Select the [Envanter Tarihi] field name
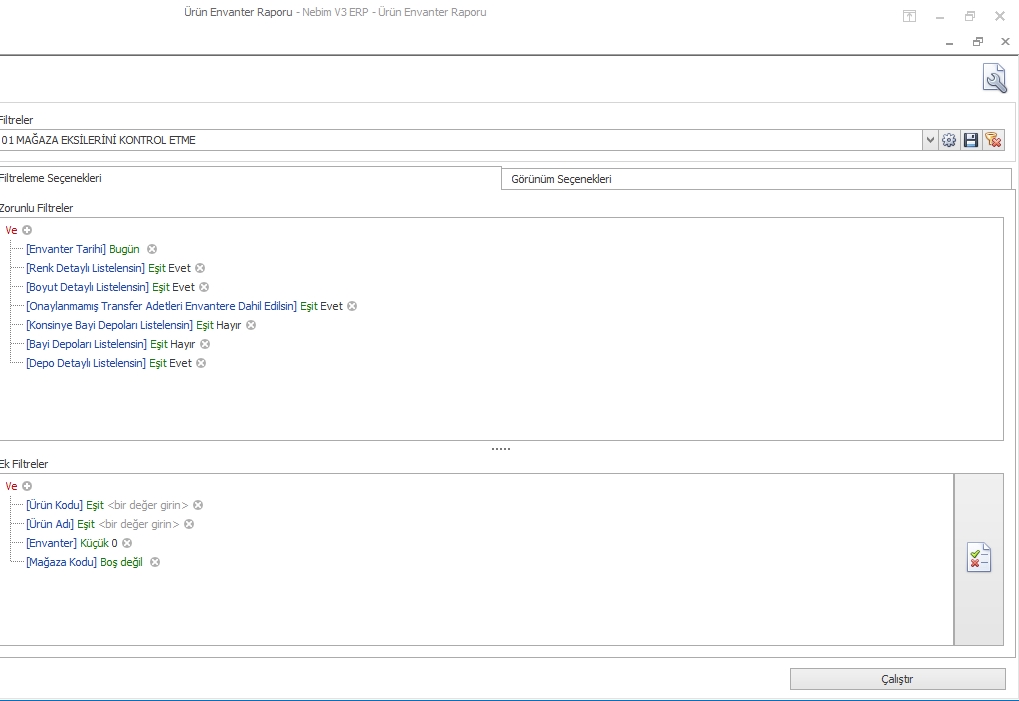Screen dimensions: 1019x701 pyautogui.click(x=66, y=249)
